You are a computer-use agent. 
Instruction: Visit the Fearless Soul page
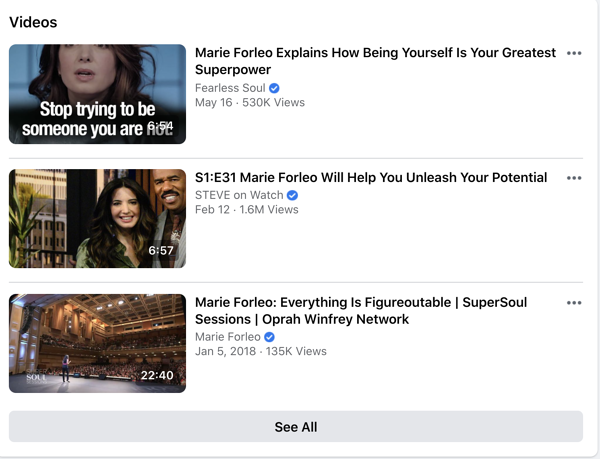230,88
